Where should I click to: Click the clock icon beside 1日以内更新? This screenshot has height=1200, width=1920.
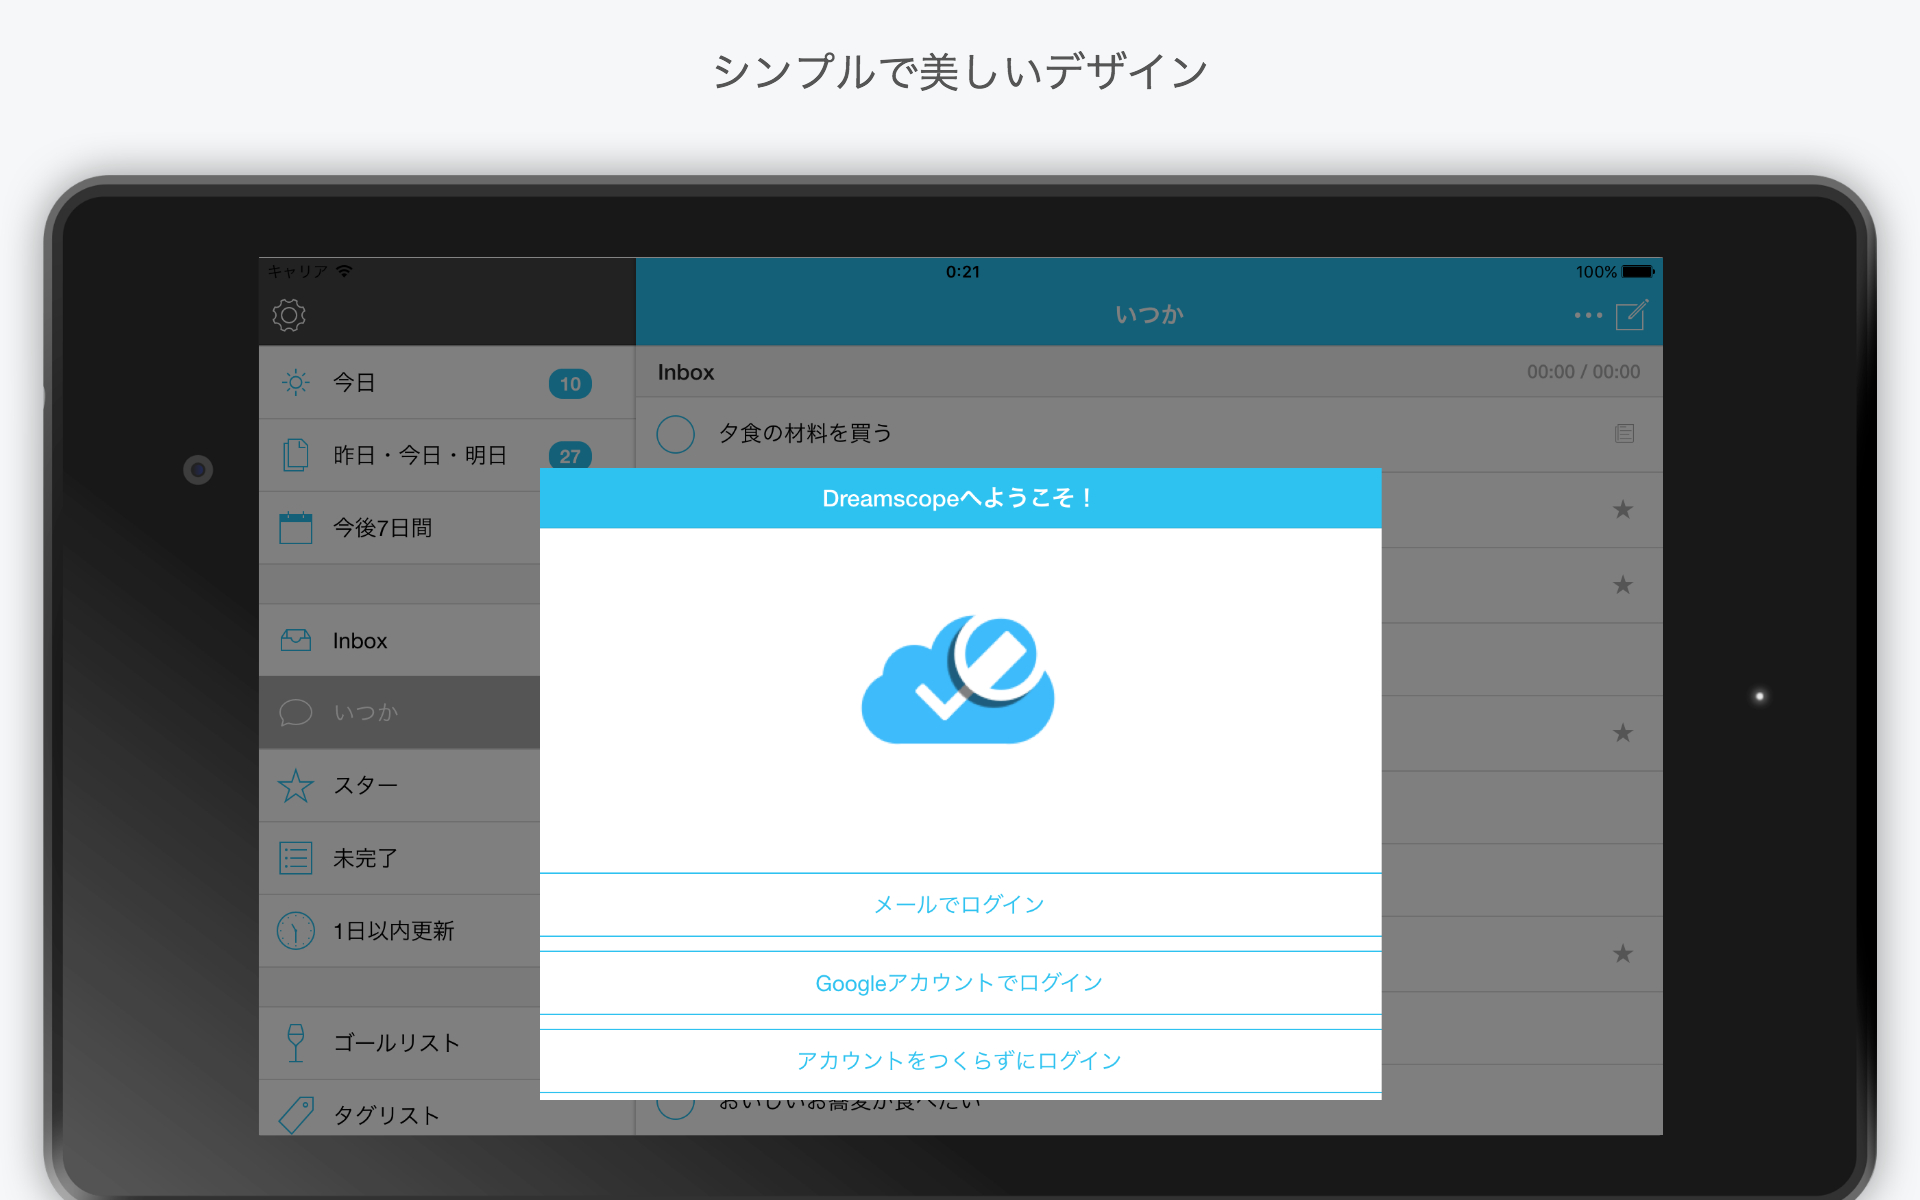pyautogui.click(x=296, y=931)
